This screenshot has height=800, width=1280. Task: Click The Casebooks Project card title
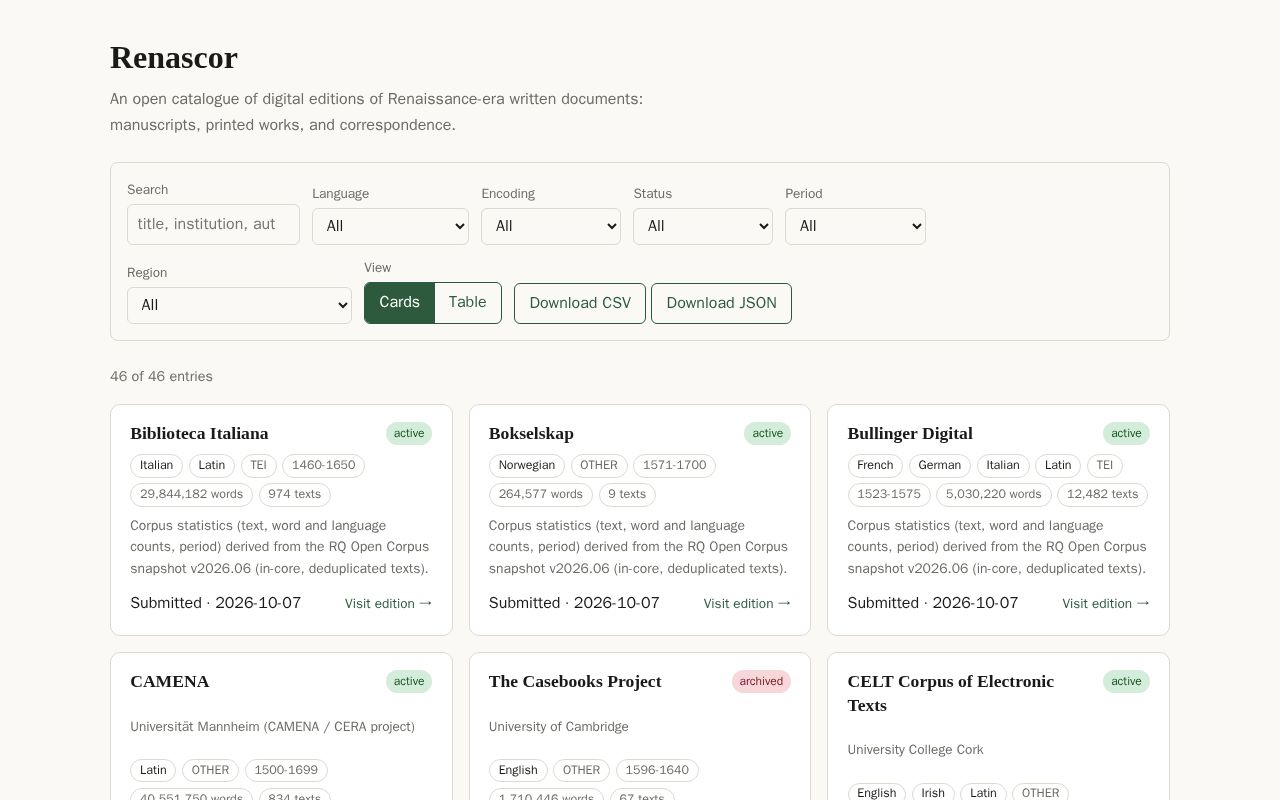pos(575,681)
